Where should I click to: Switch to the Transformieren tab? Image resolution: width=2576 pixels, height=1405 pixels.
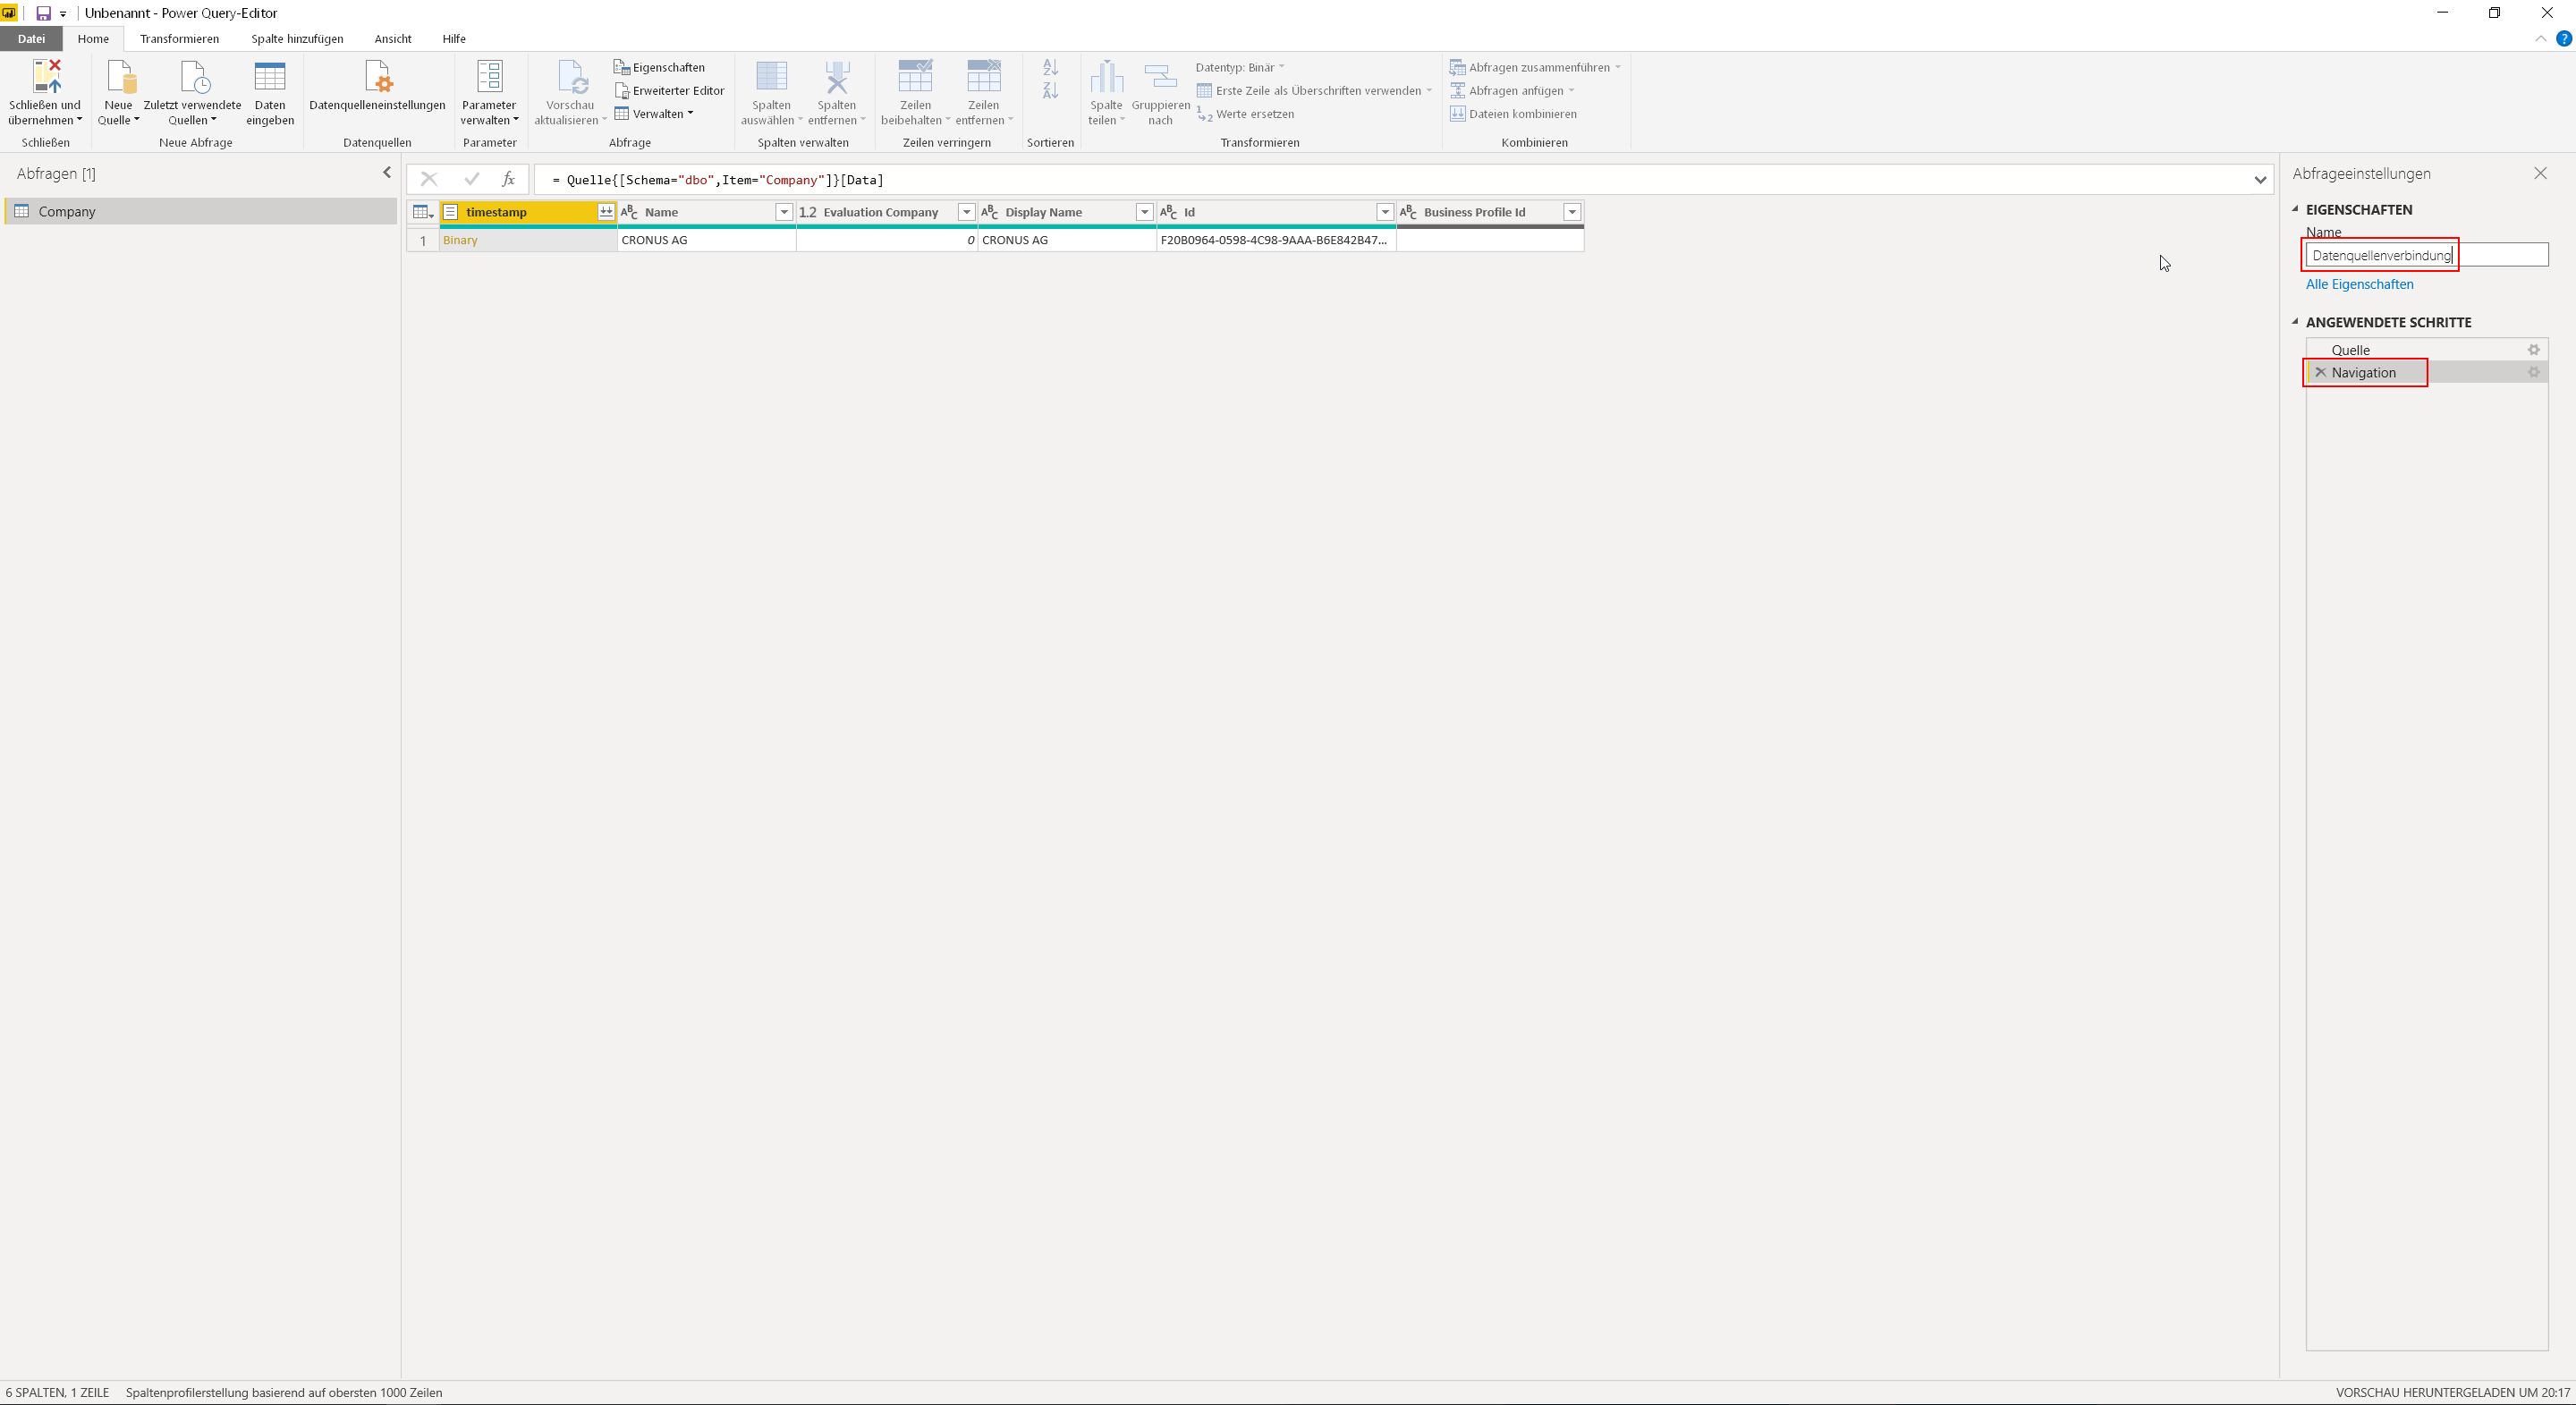point(179,39)
